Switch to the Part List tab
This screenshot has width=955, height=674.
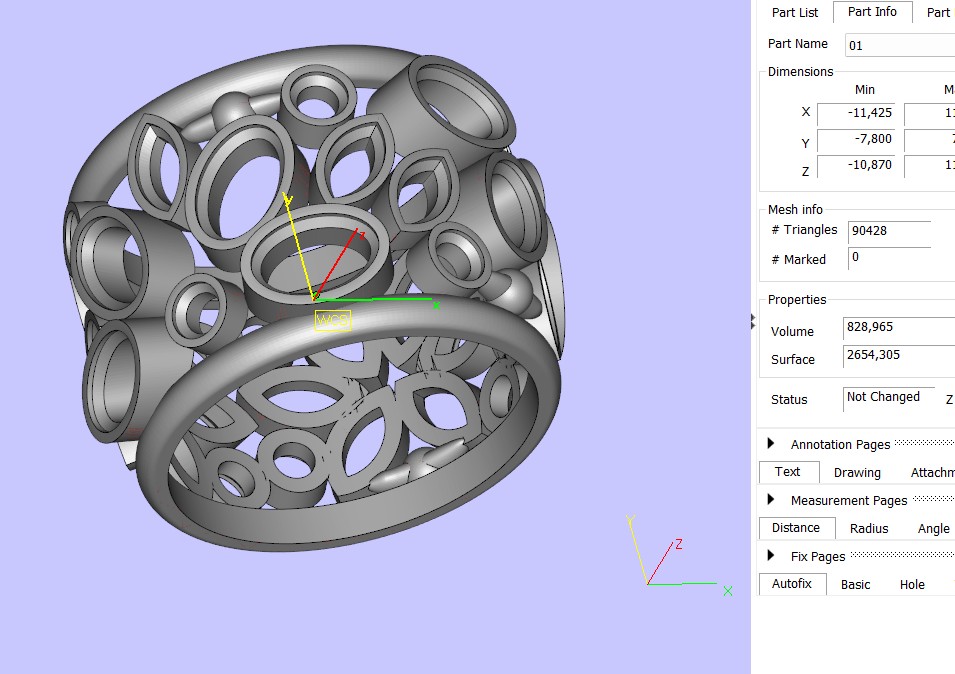coord(795,12)
